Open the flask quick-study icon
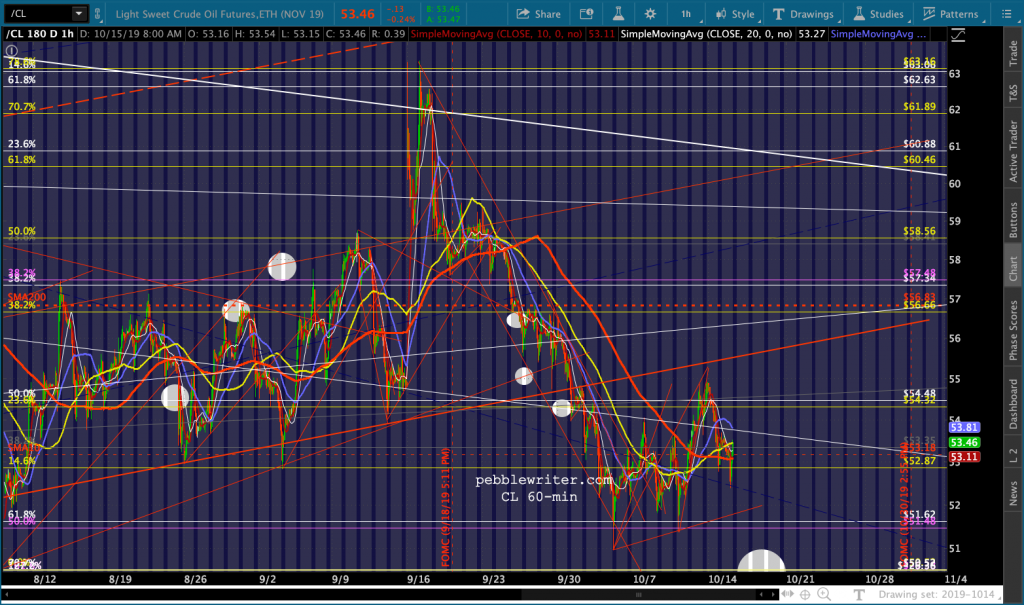The height and width of the screenshot is (605, 1024). click(618, 14)
